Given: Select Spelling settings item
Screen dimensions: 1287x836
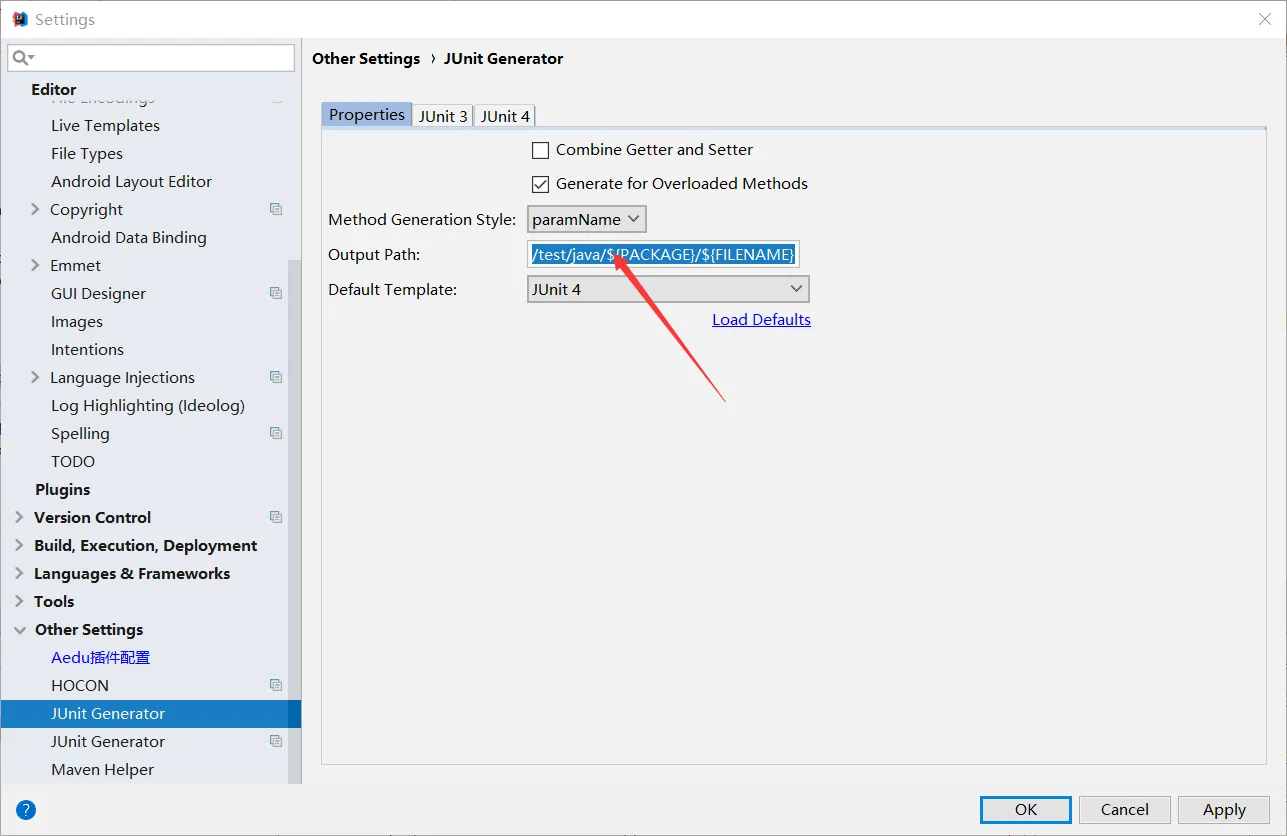Looking at the screenshot, I should 80,433.
